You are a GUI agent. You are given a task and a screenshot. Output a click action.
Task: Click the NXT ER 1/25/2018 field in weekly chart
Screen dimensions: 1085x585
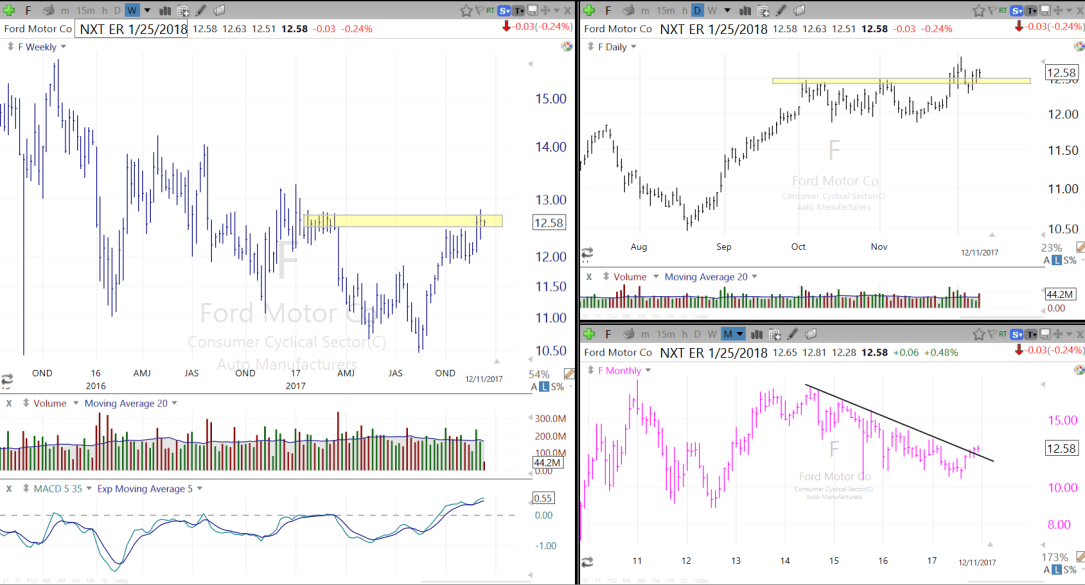click(x=132, y=29)
